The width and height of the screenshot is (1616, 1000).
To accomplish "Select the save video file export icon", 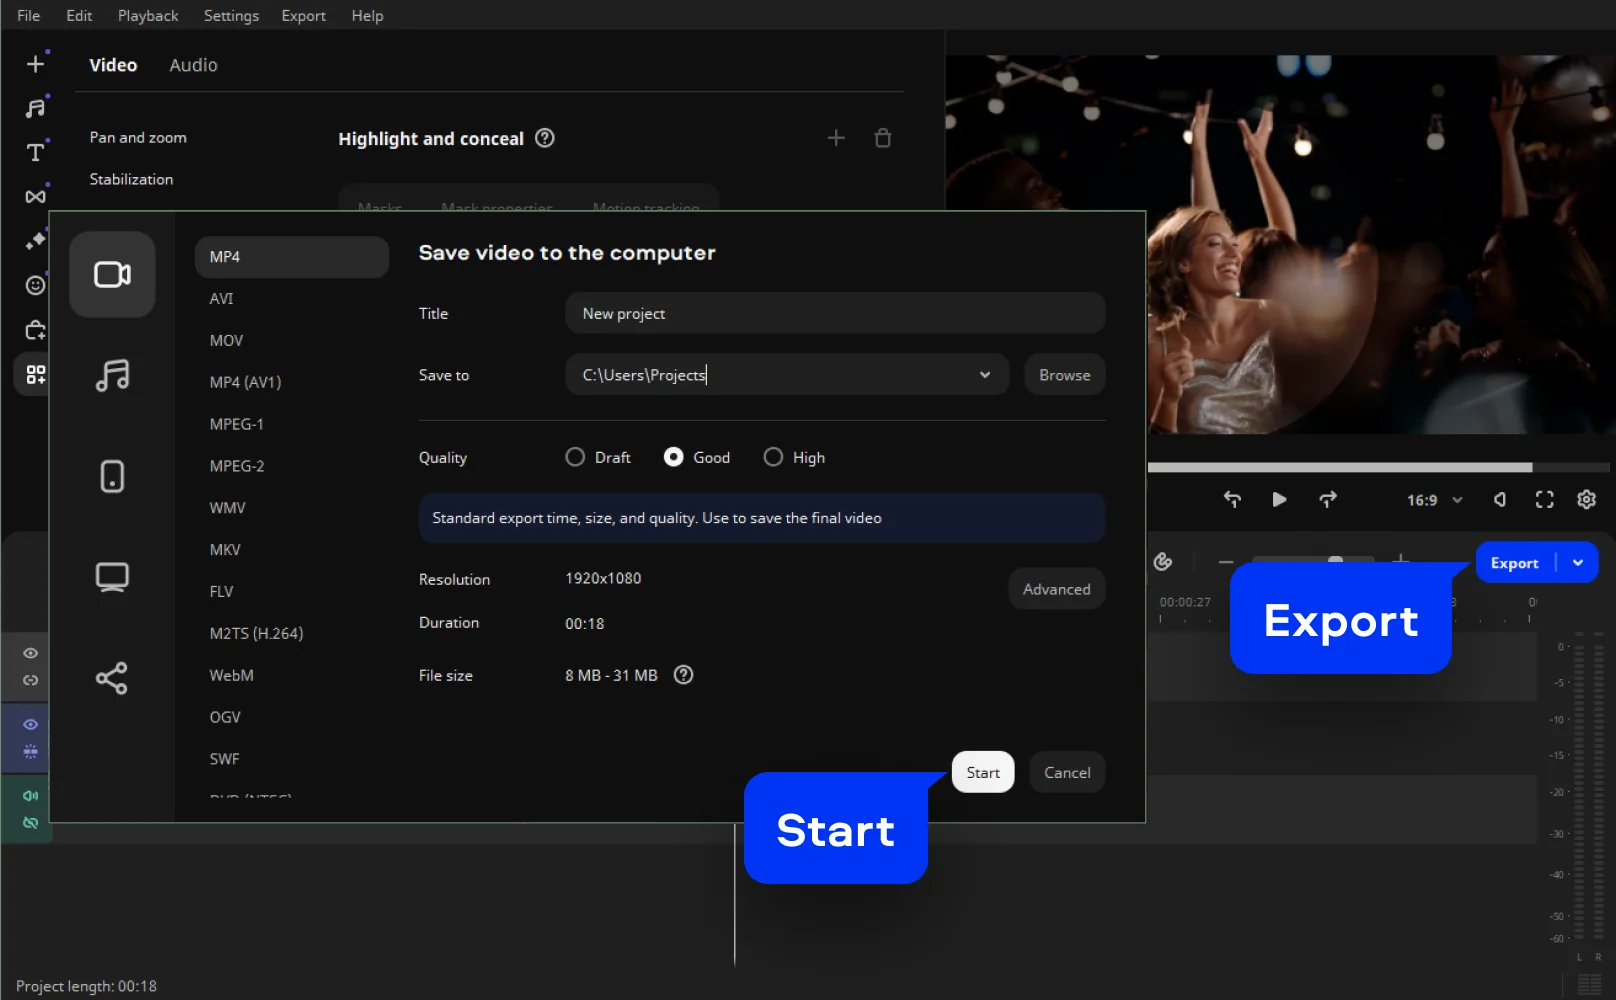I will (x=112, y=275).
